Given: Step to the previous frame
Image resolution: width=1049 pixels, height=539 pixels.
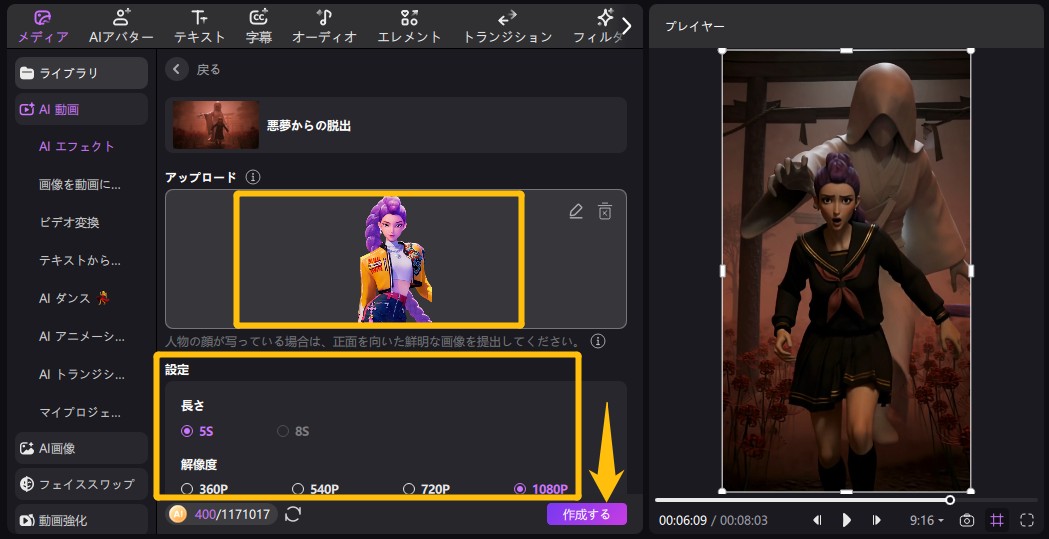Looking at the screenshot, I should coord(817,520).
